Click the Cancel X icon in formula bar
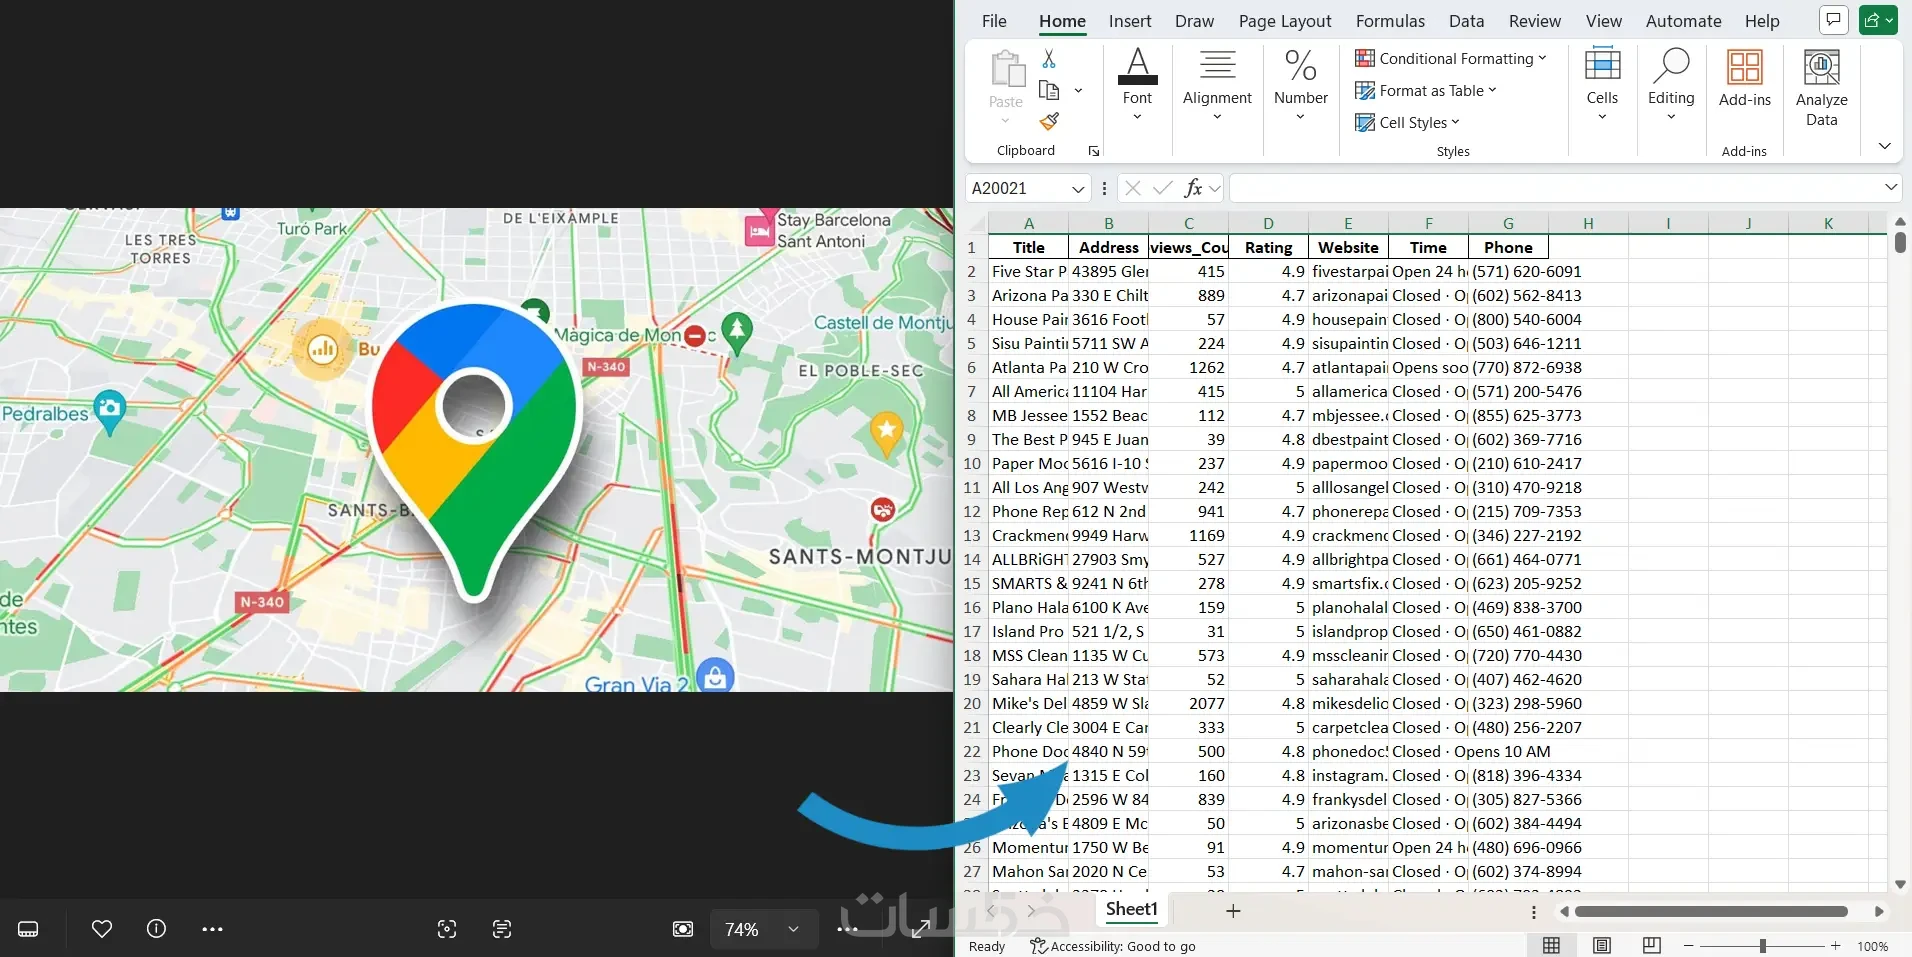Screen dimensions: 1912x957 click(1132, 188)
